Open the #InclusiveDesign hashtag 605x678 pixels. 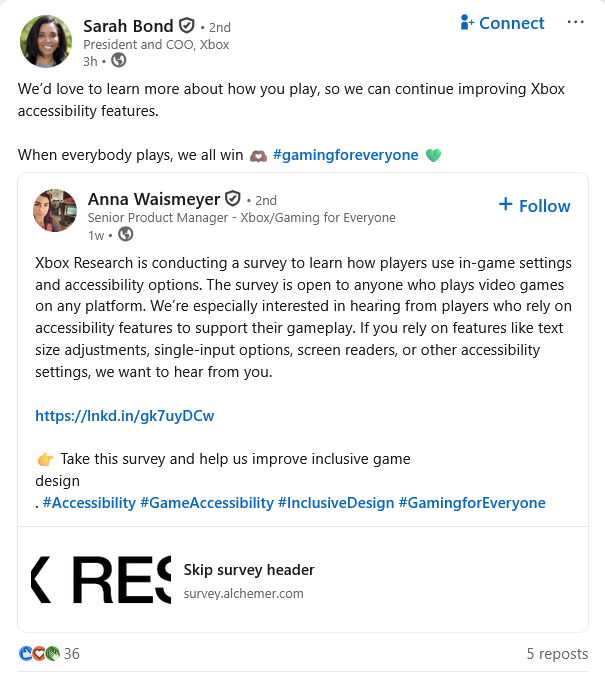coord(336,503)
